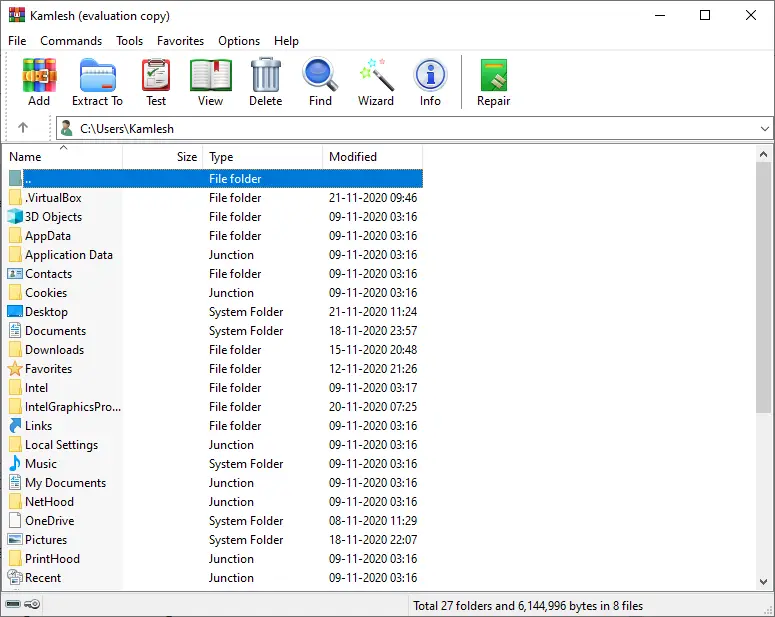This screenshot has height=617, width=775.
Task: Select the .VirtualBox folder row
Action: click(215, 198)
